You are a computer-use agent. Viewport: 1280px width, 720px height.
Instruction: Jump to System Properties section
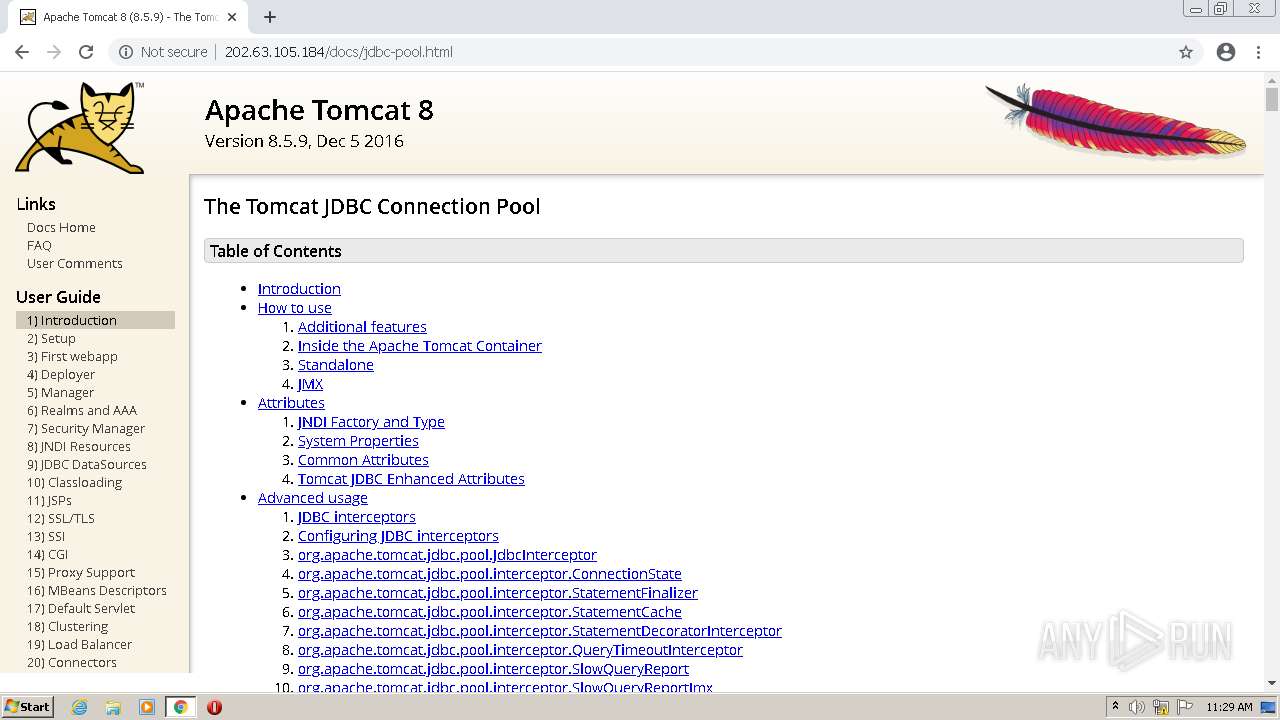pos(358,441)
